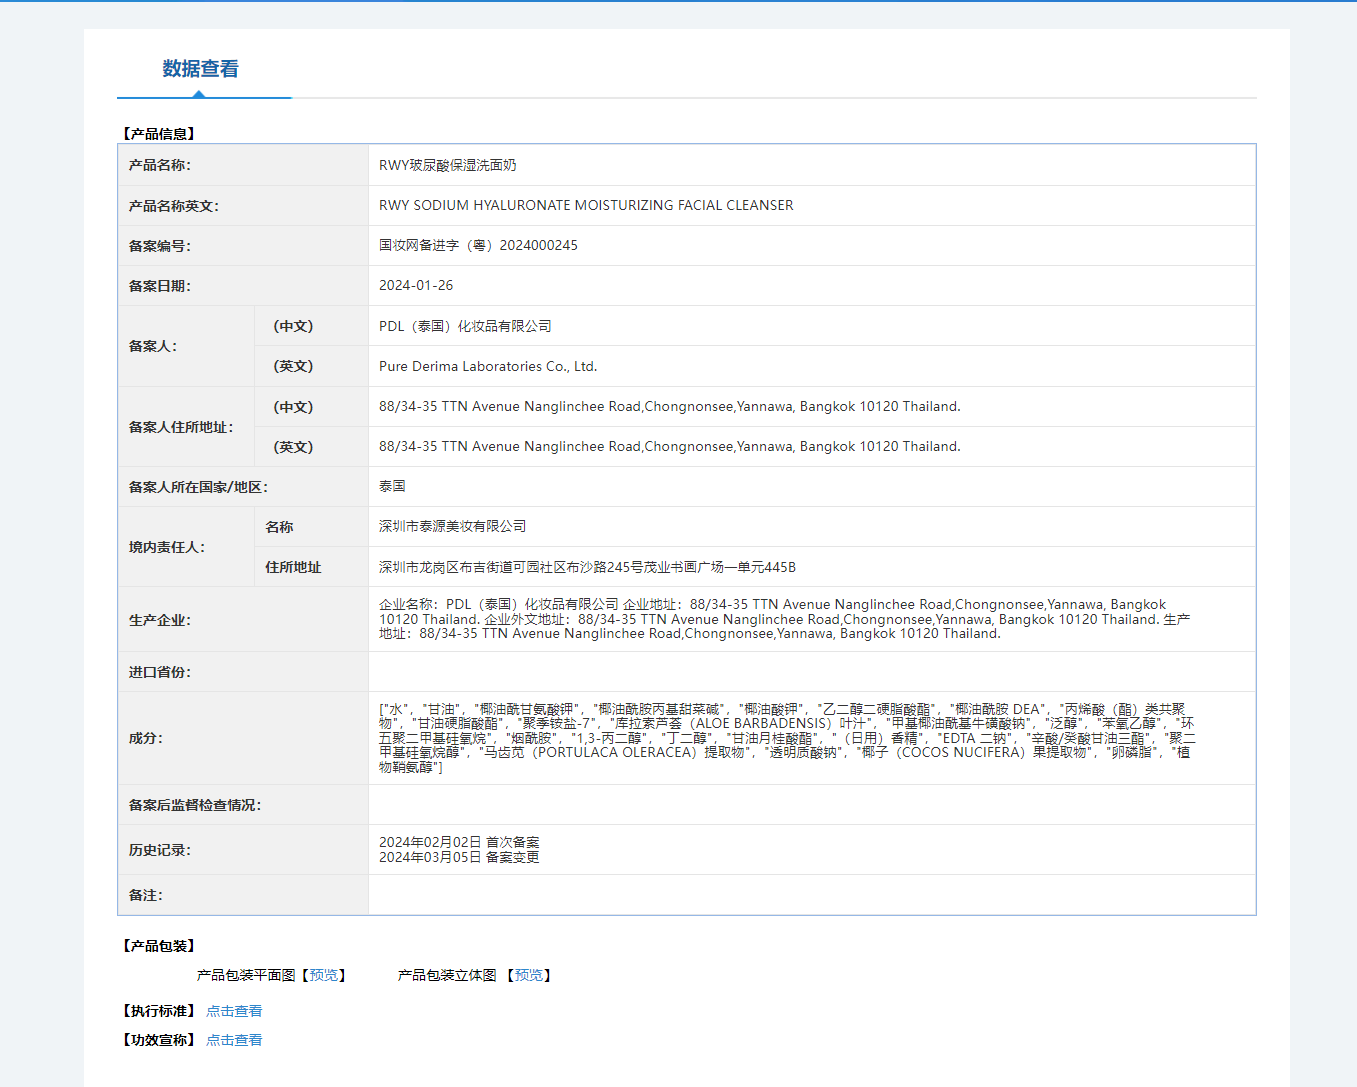Select the 进口省份 row label

tap(160, 672)
